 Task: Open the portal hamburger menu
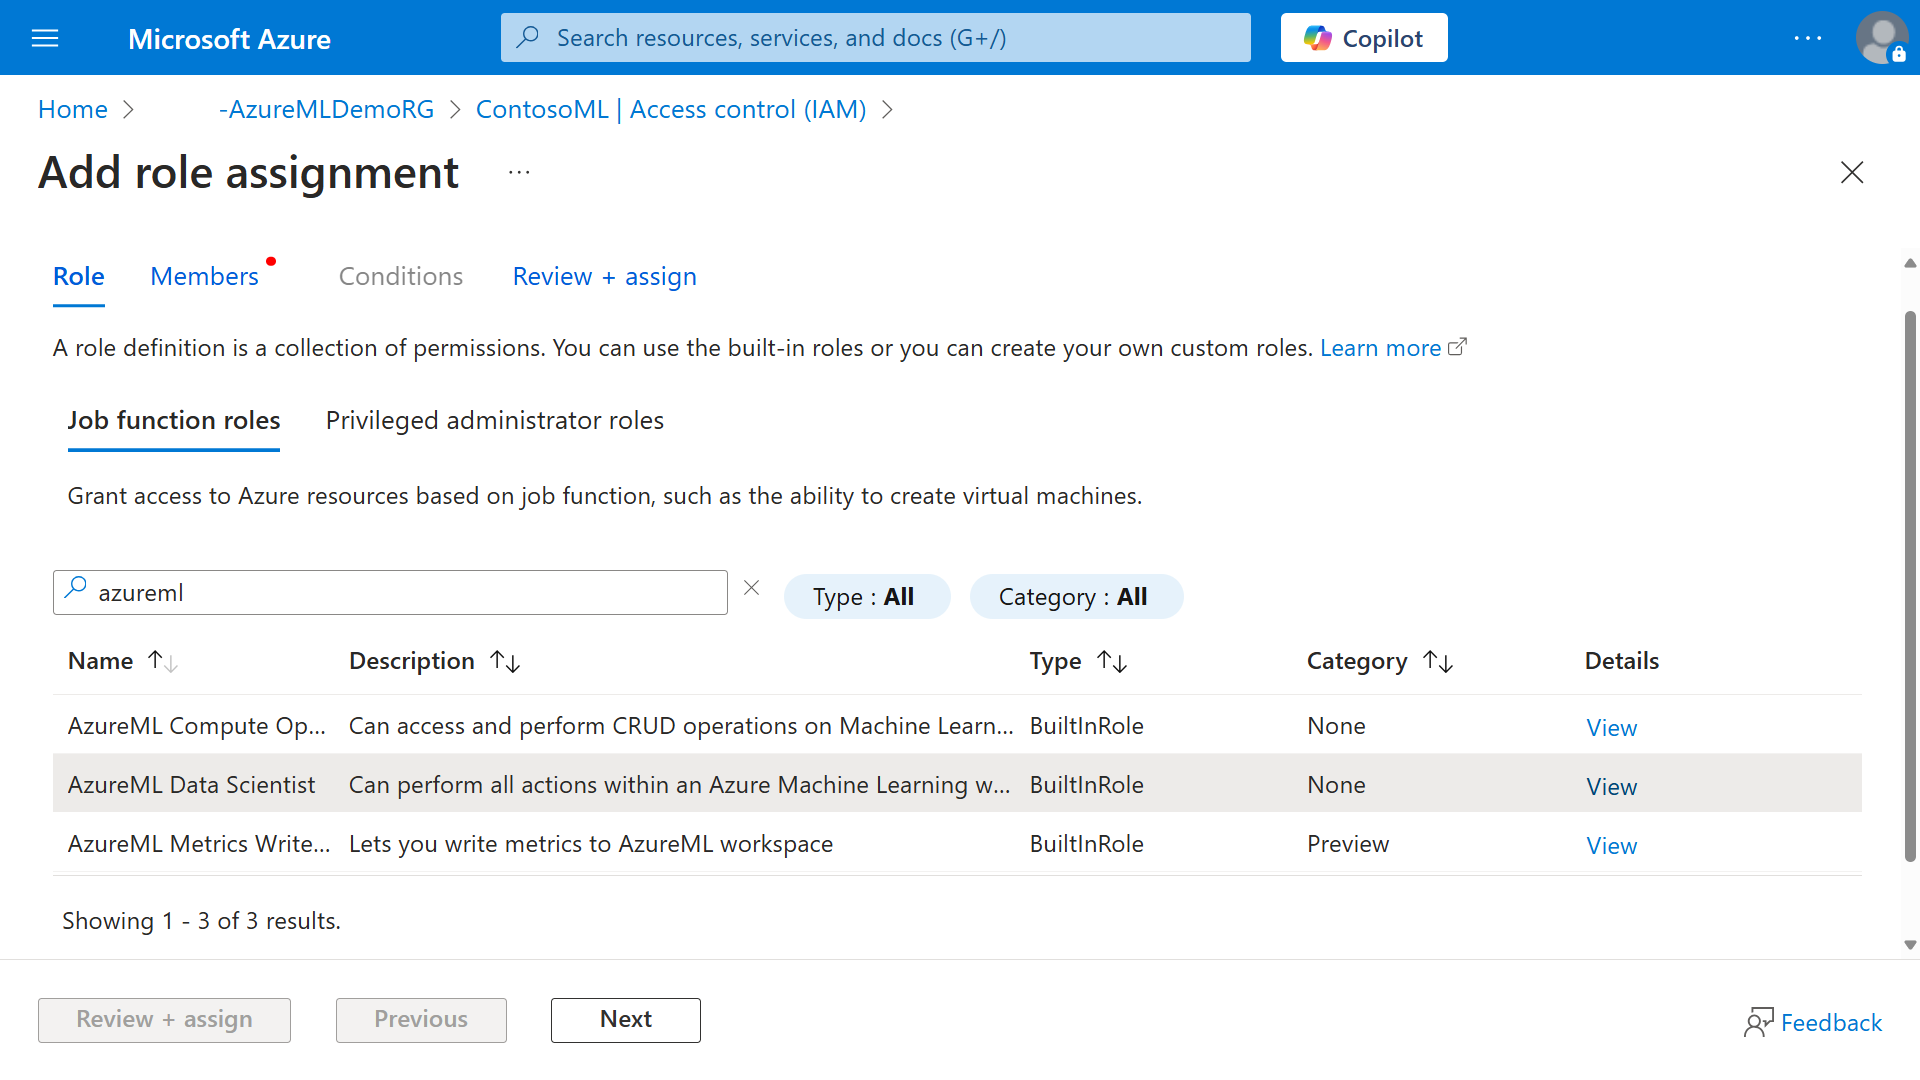pos(45,38)
